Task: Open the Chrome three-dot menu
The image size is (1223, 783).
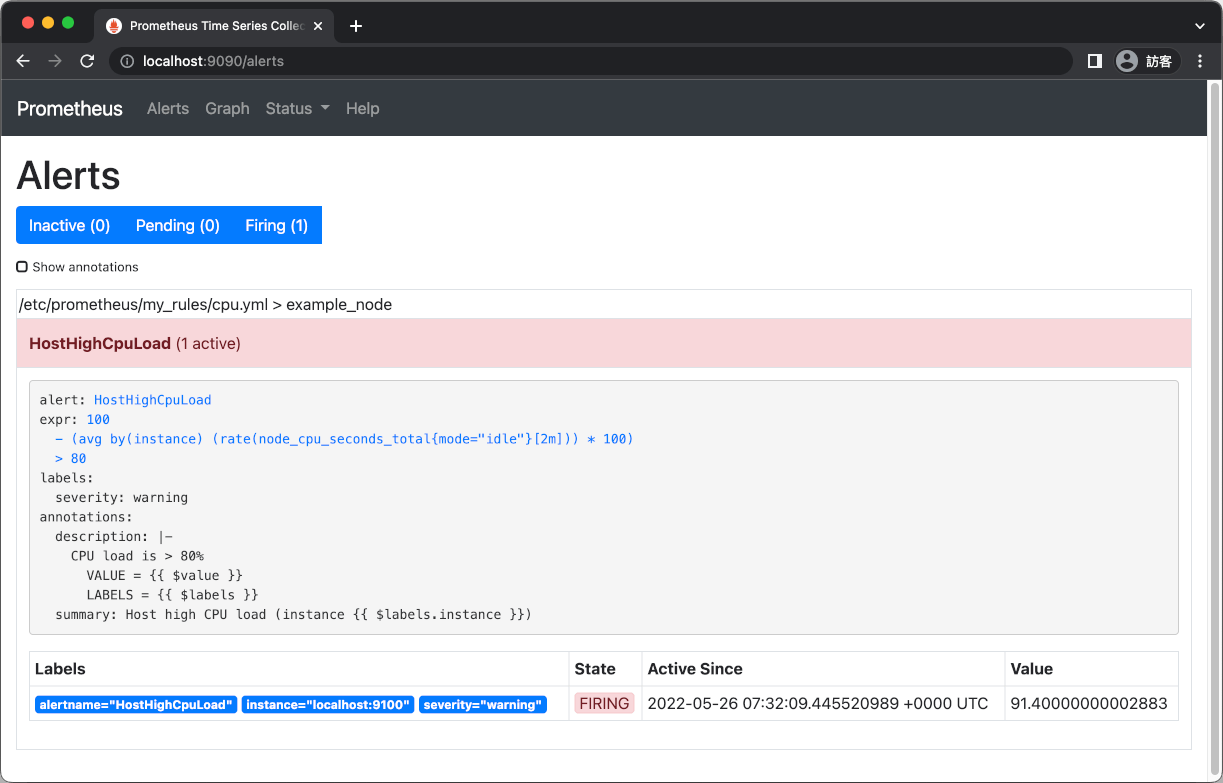Action: click(1201, 61)
